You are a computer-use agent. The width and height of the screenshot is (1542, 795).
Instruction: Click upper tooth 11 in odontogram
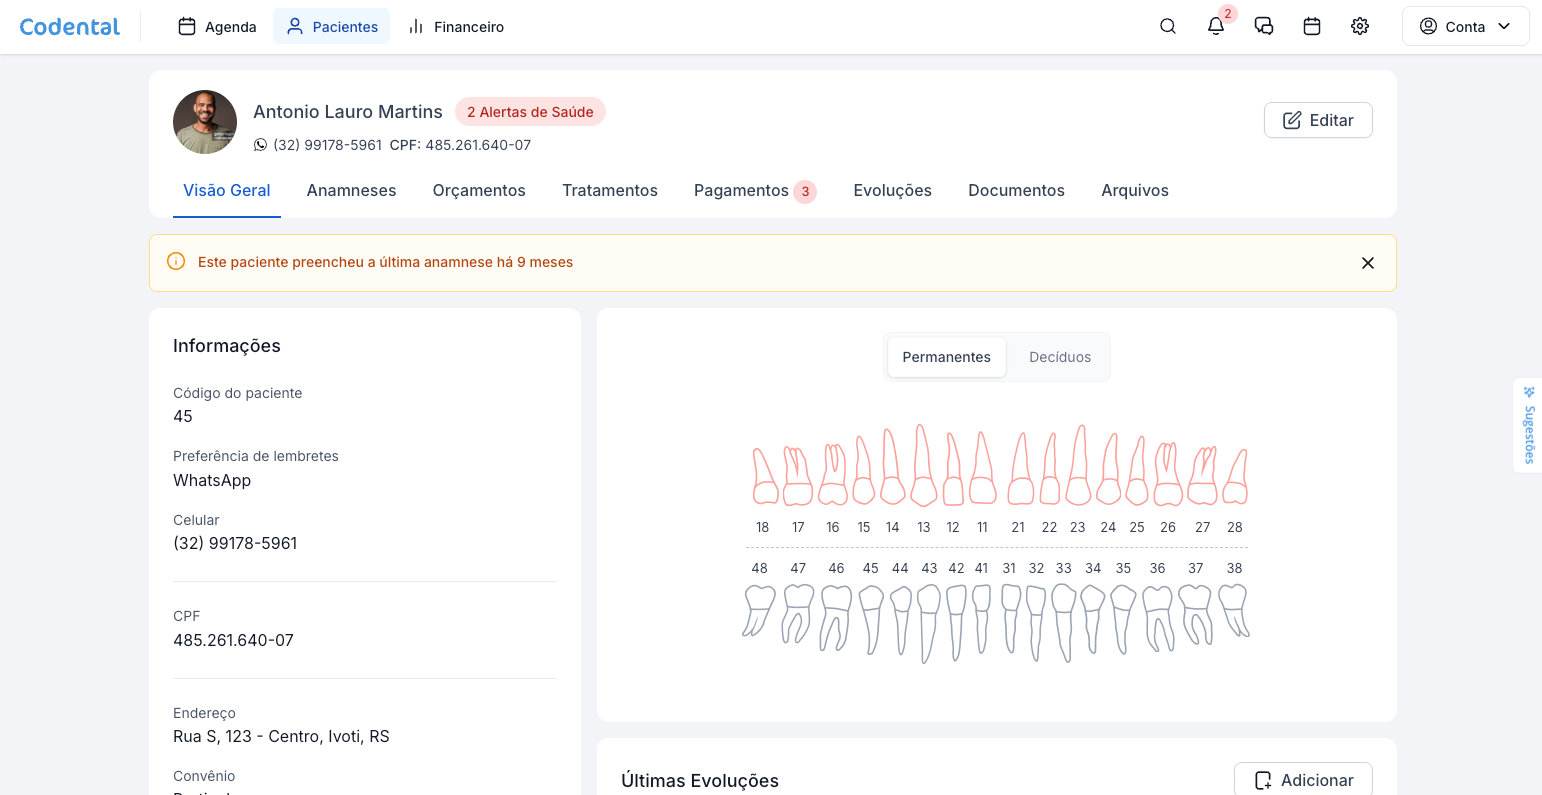pyautogui.click(x=983, y=470)
